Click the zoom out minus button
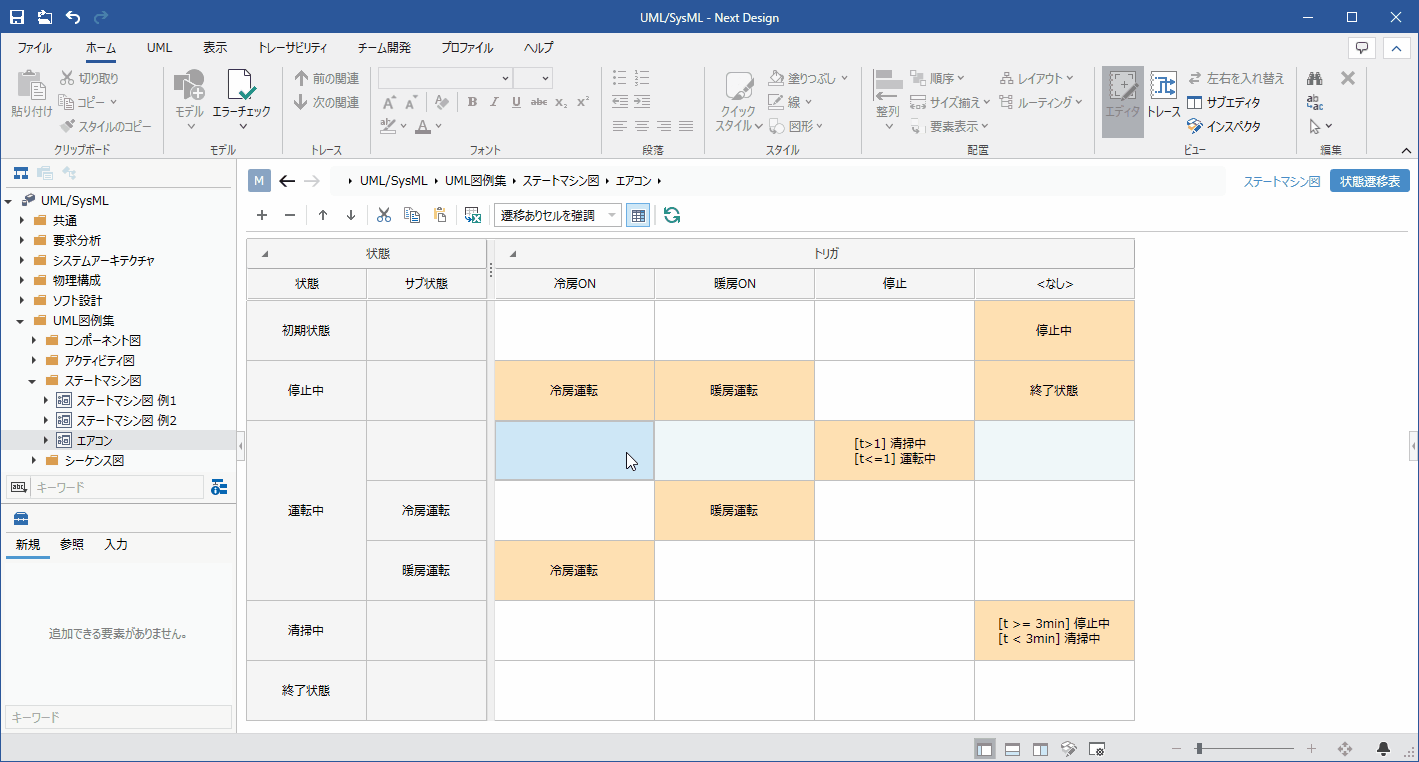This screenshot has height=762, width=1419. (1176, 748)
